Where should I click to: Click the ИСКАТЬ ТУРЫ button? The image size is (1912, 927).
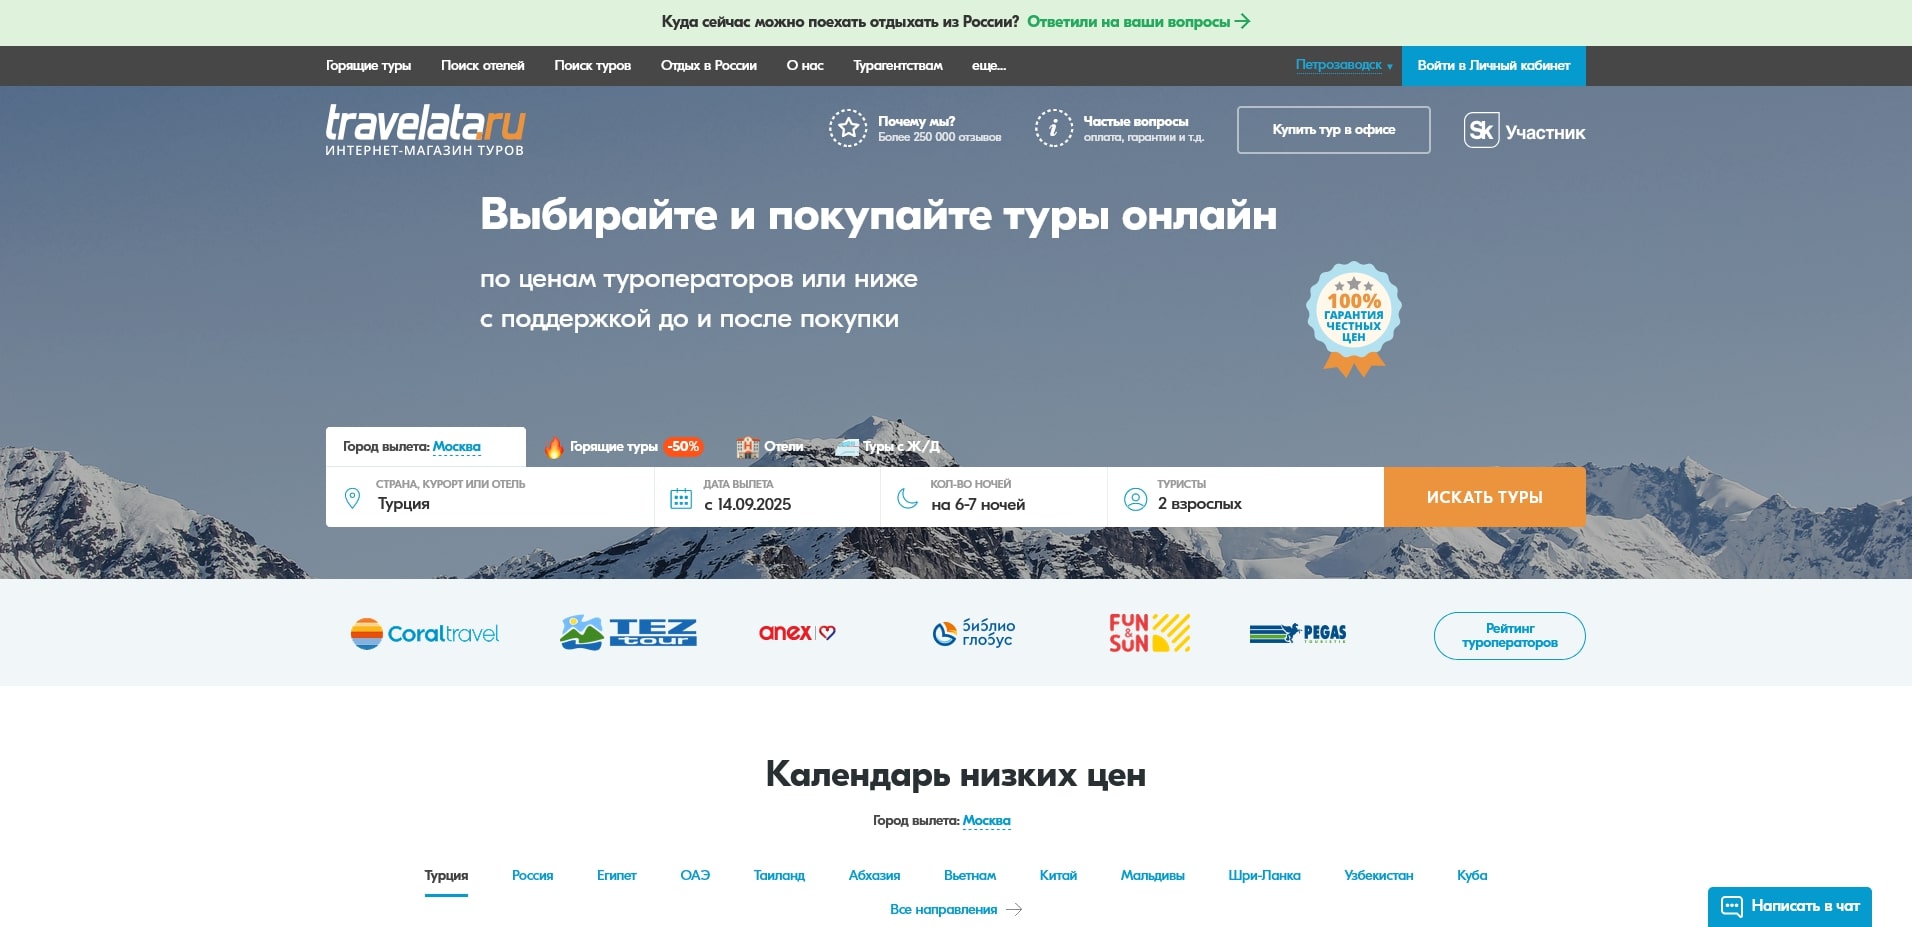click(1484, 496)
